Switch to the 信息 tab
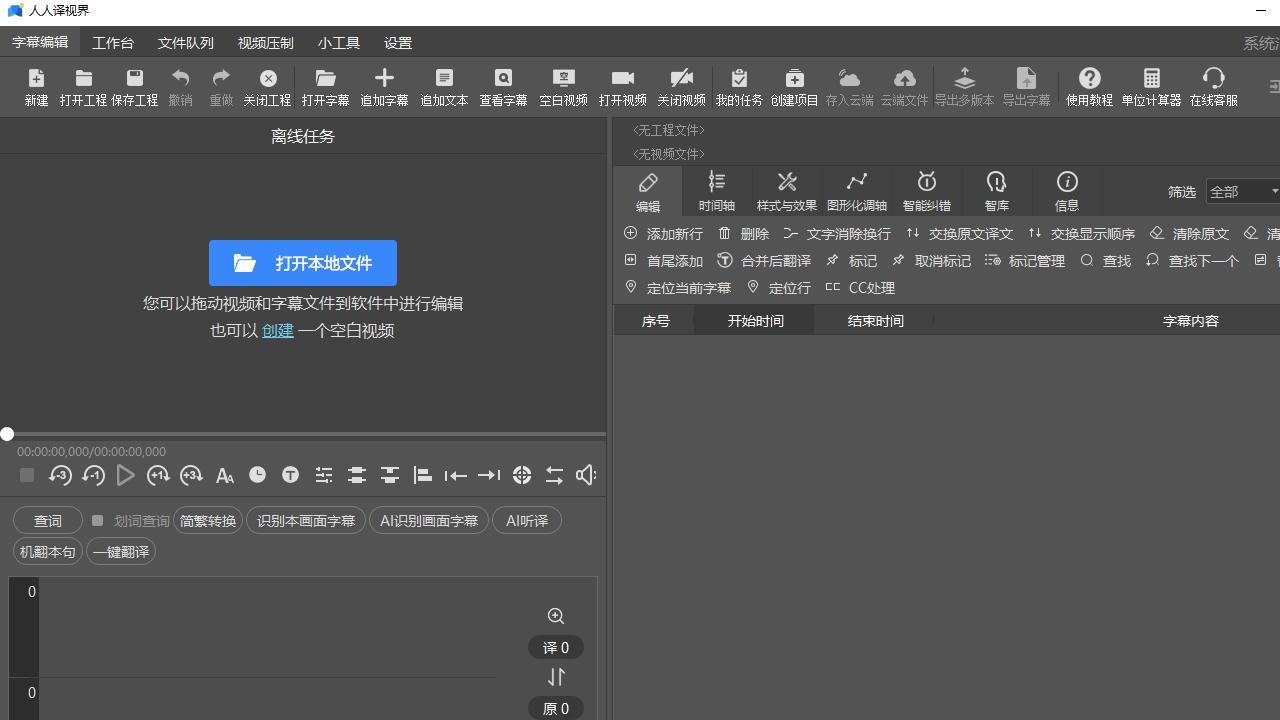 point(1067,191)
